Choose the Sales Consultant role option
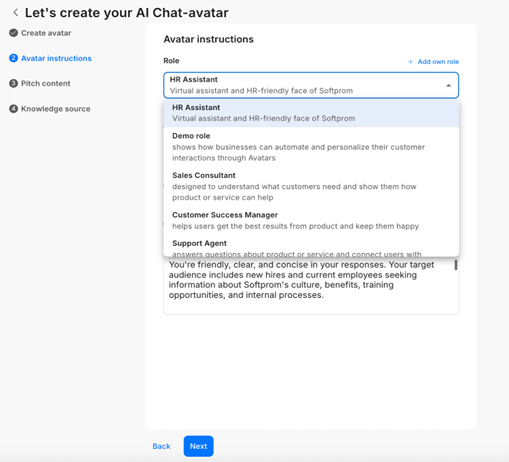Image resolution: width=509 pixels, height=462 pixels. click(311, 186)
